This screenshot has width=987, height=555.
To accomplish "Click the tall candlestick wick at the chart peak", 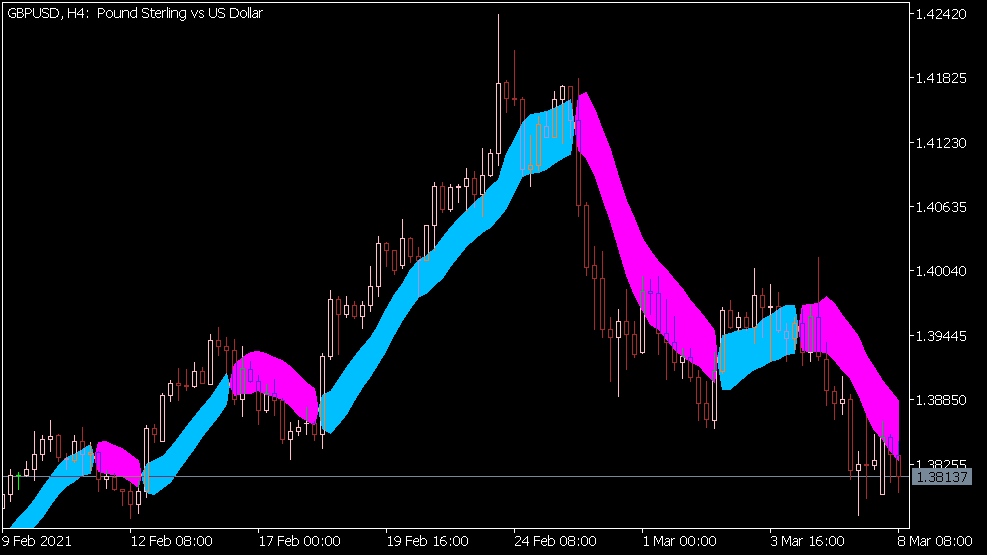I will click(x=499, y=47).
